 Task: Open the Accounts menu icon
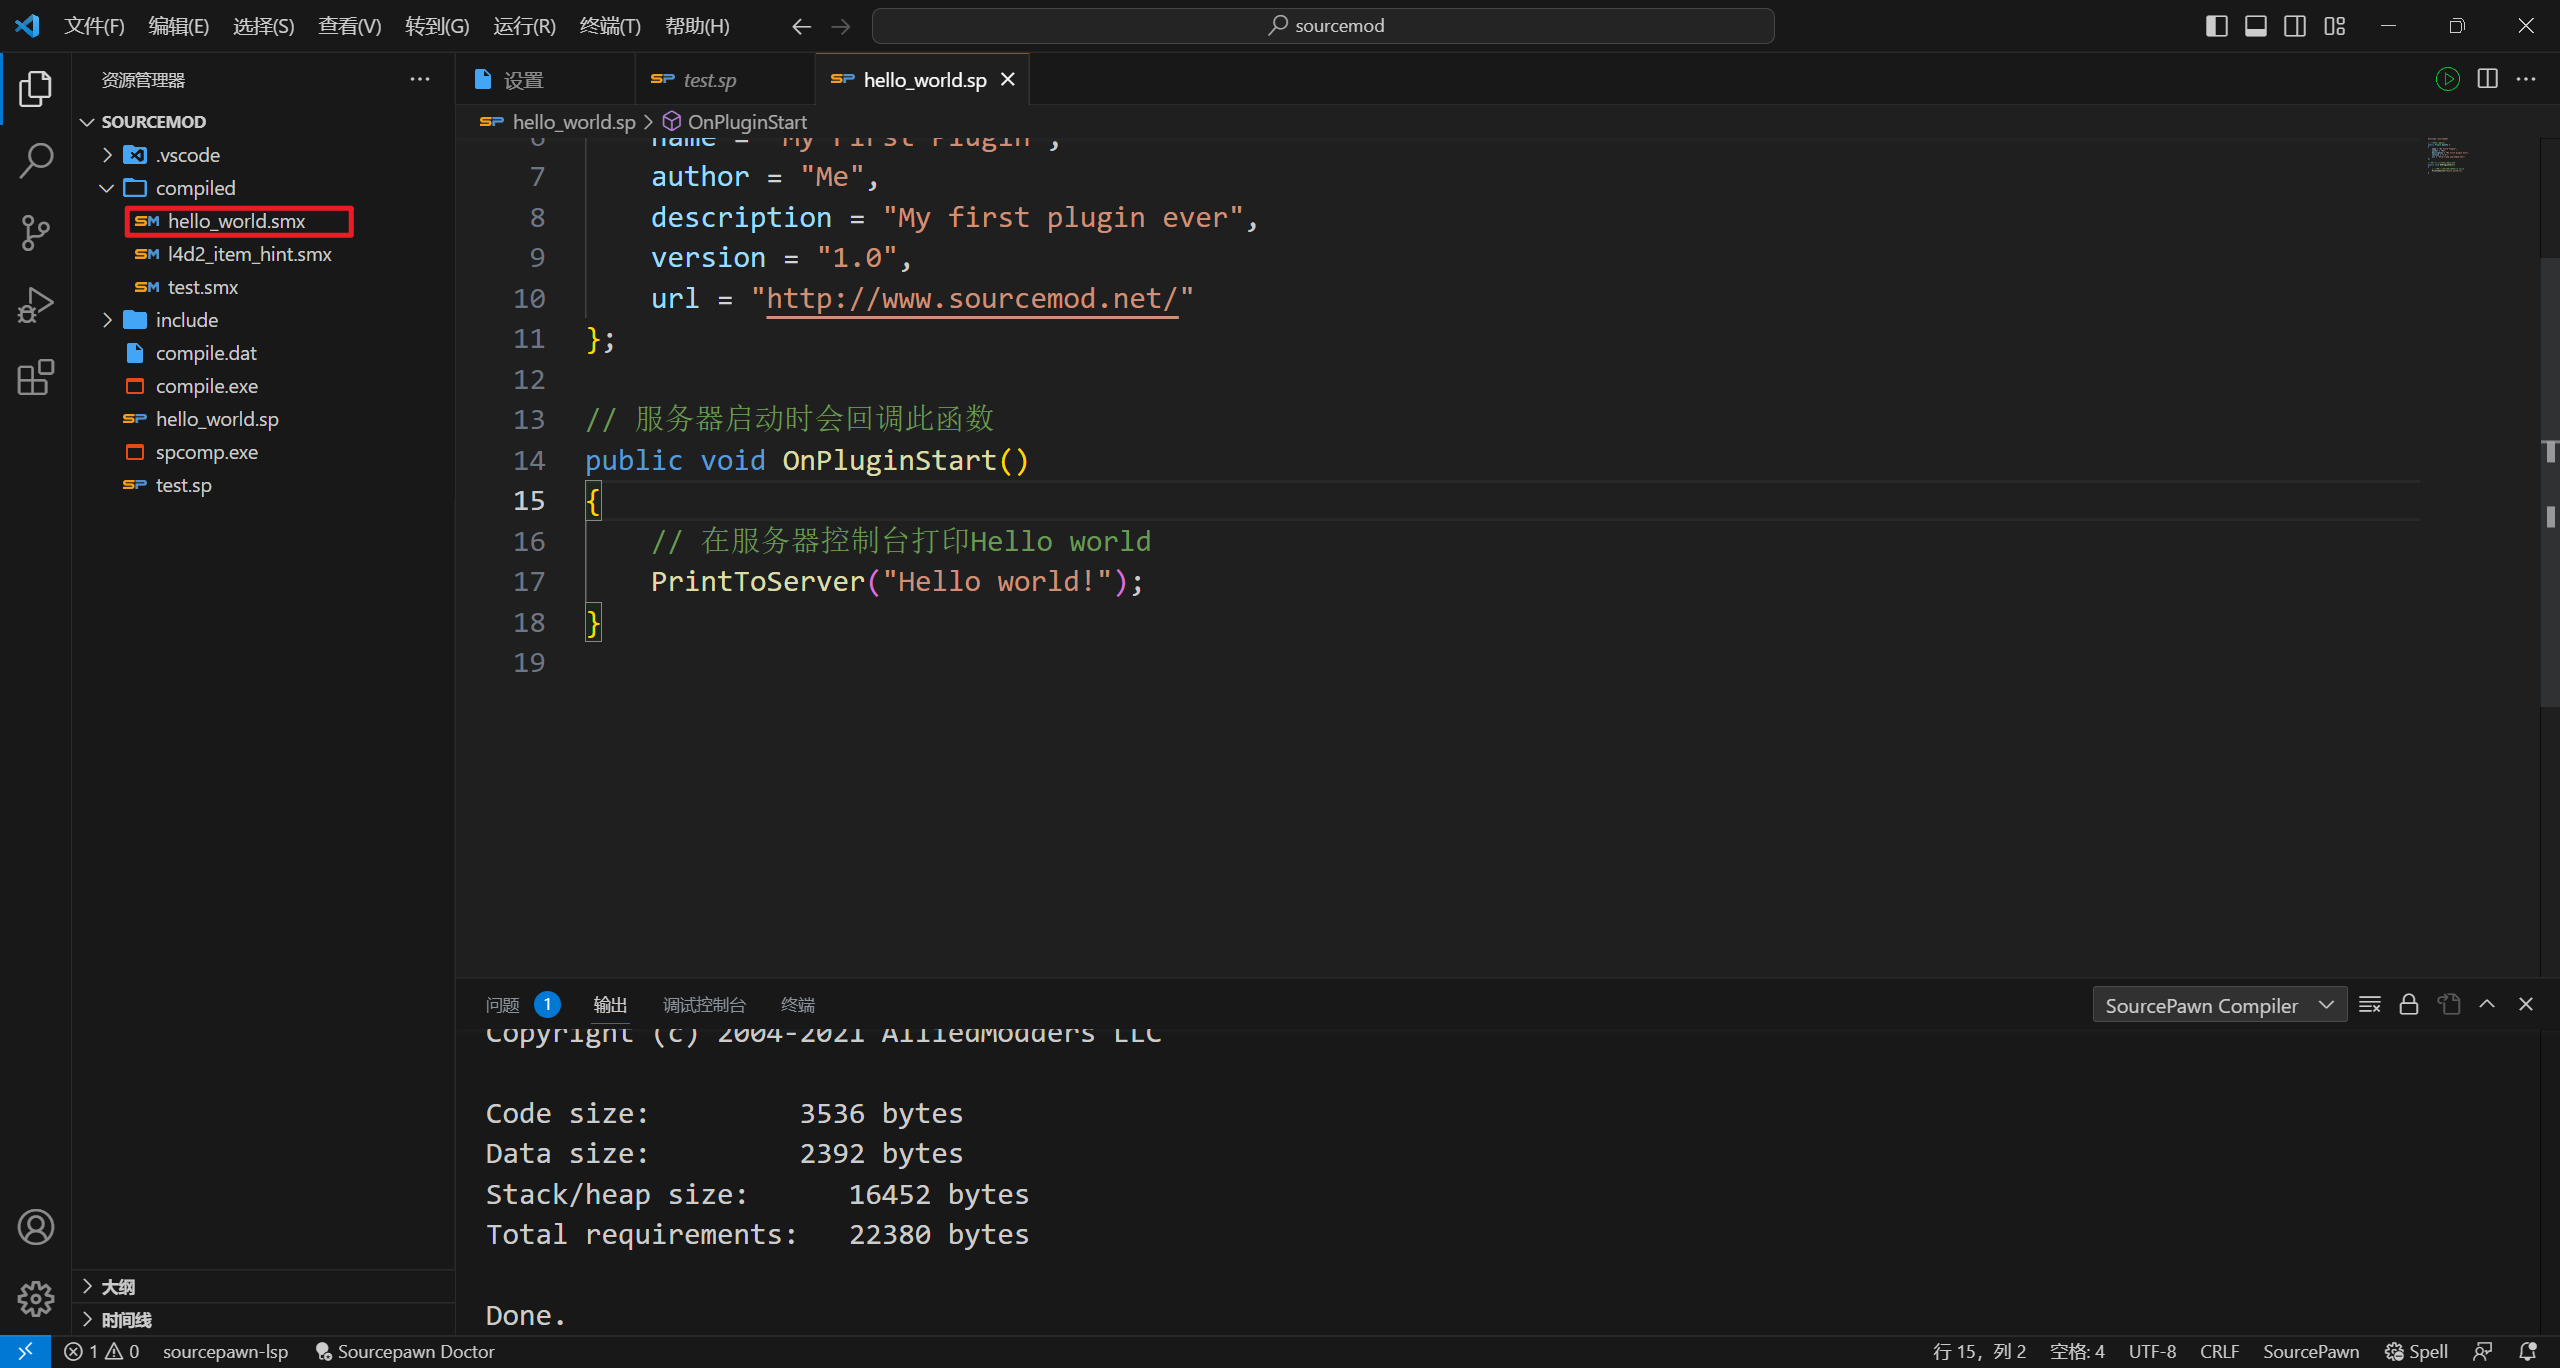coord(35,1227)
